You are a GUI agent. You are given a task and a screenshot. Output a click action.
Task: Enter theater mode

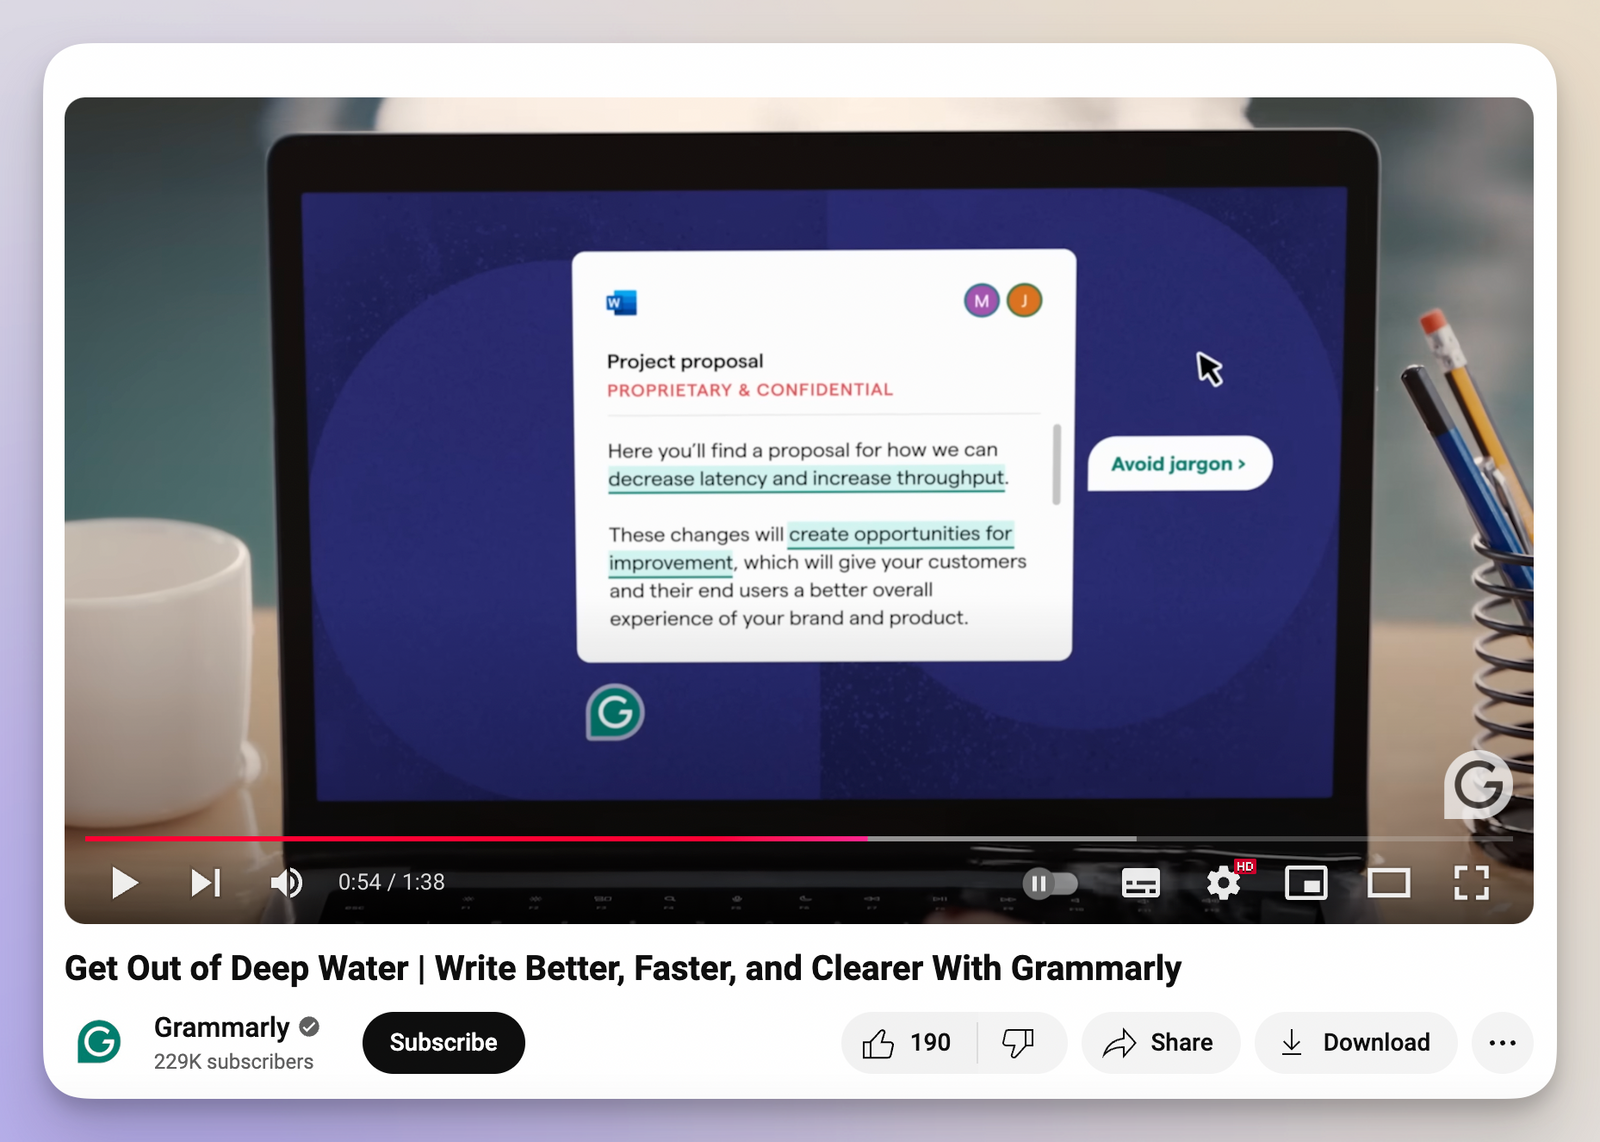(1389, 883)
